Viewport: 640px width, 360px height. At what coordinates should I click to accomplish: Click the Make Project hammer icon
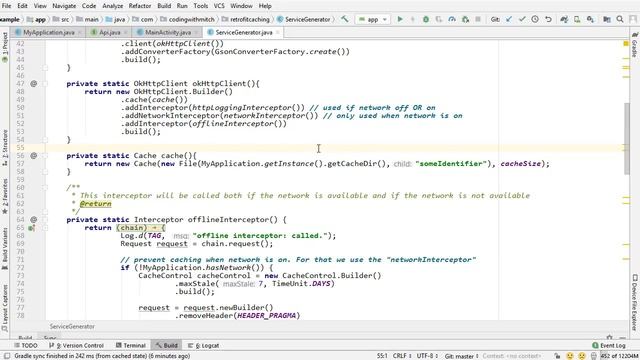pyautogui.click(x=345, y=19)
